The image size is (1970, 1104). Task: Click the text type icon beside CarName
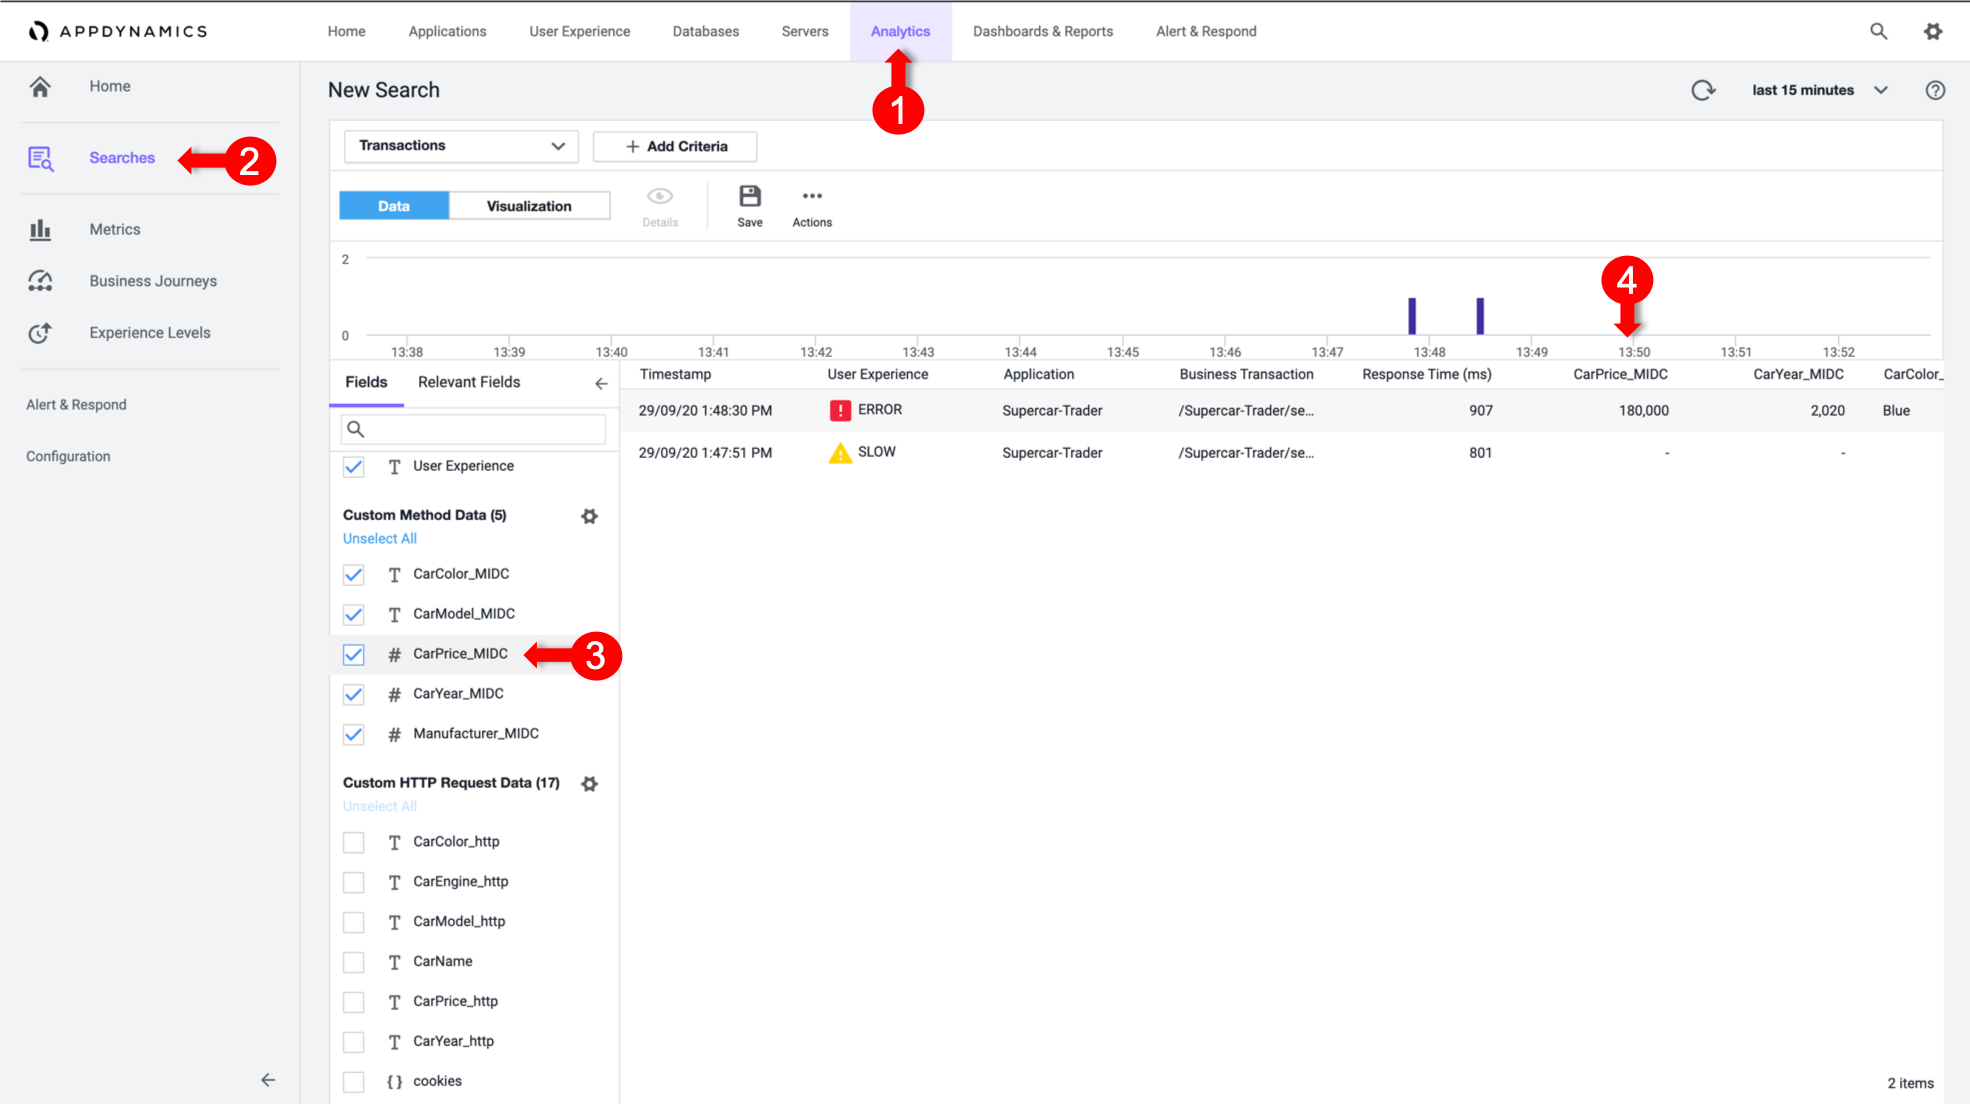tap(394, 962)
